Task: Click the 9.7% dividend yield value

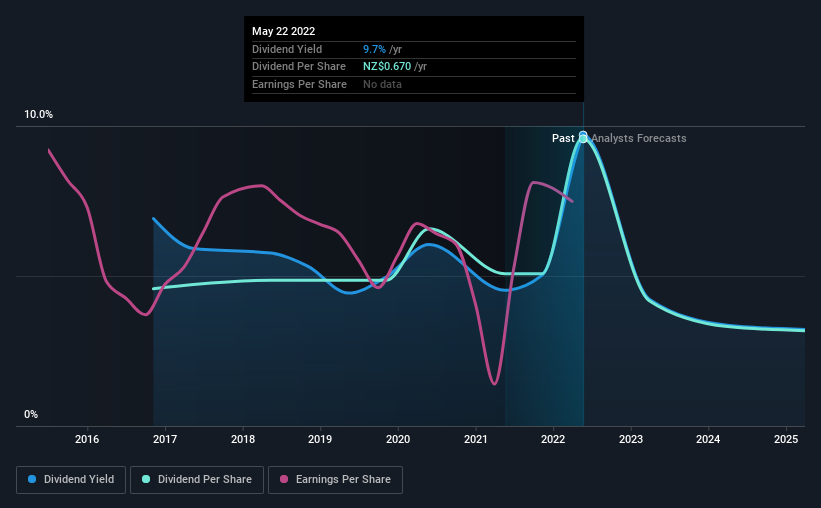Action: click(374, 49)
